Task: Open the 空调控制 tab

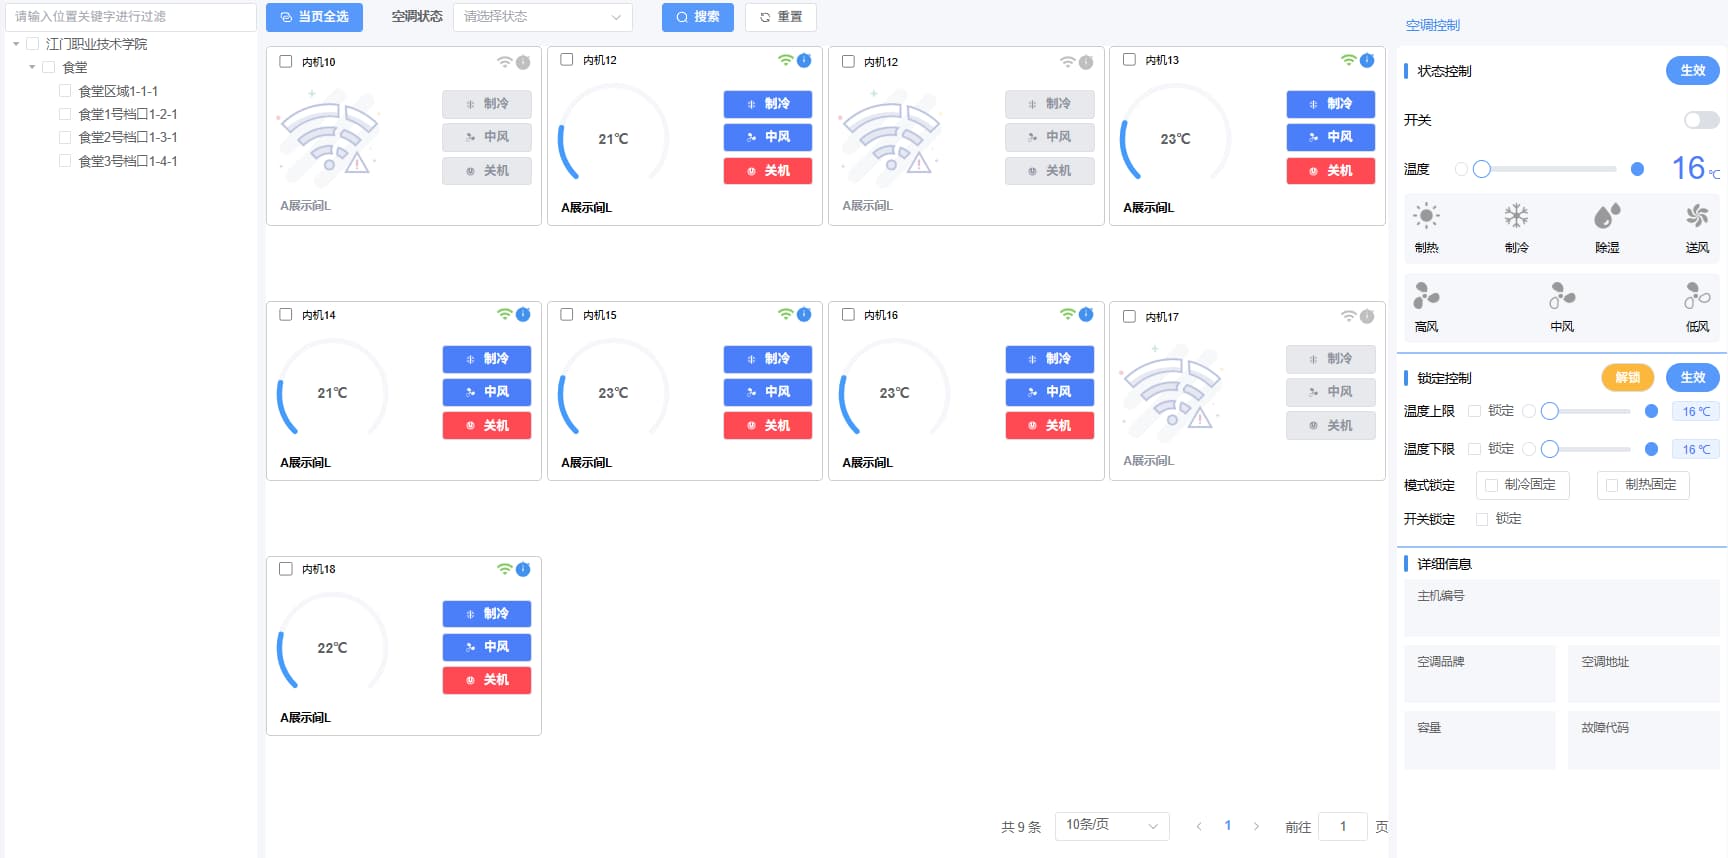Action: [x=1432, y=25]
